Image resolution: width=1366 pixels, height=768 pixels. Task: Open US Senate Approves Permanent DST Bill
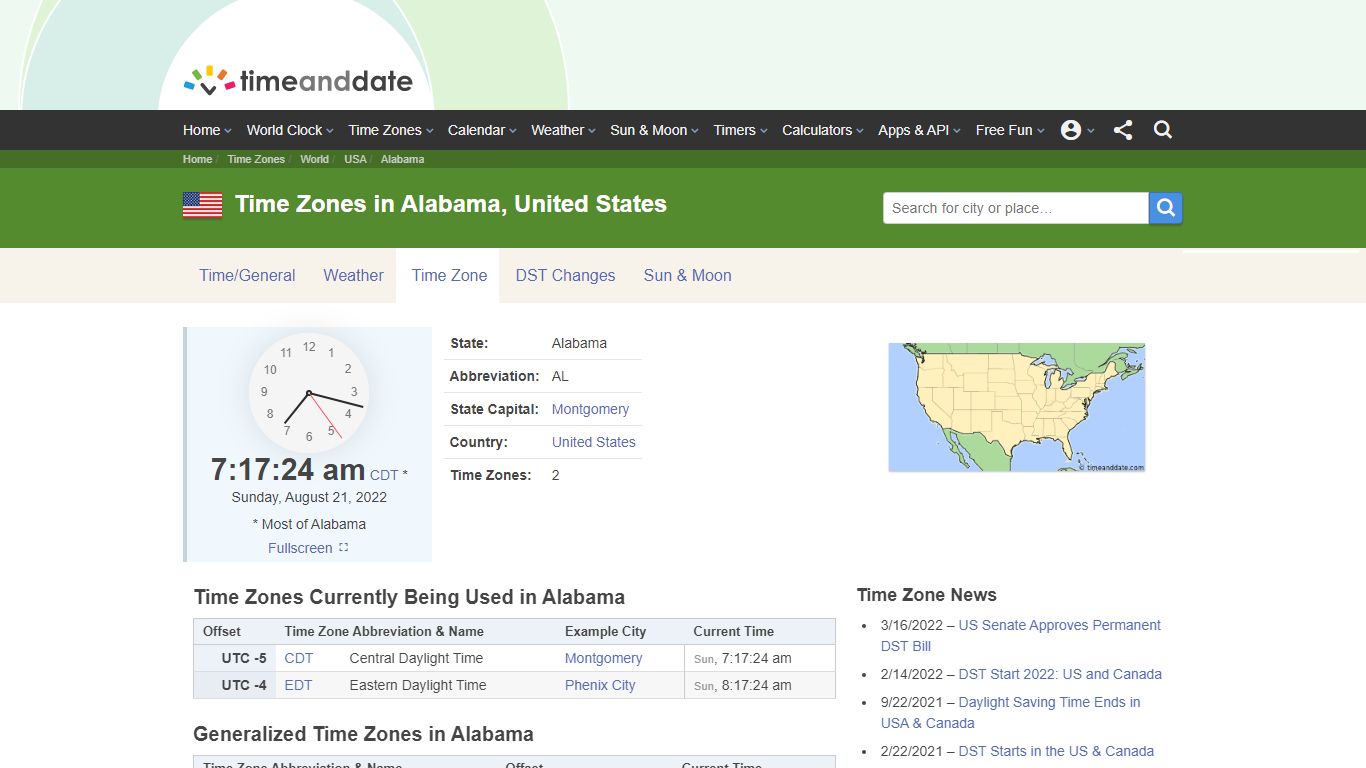(1021, 636)
